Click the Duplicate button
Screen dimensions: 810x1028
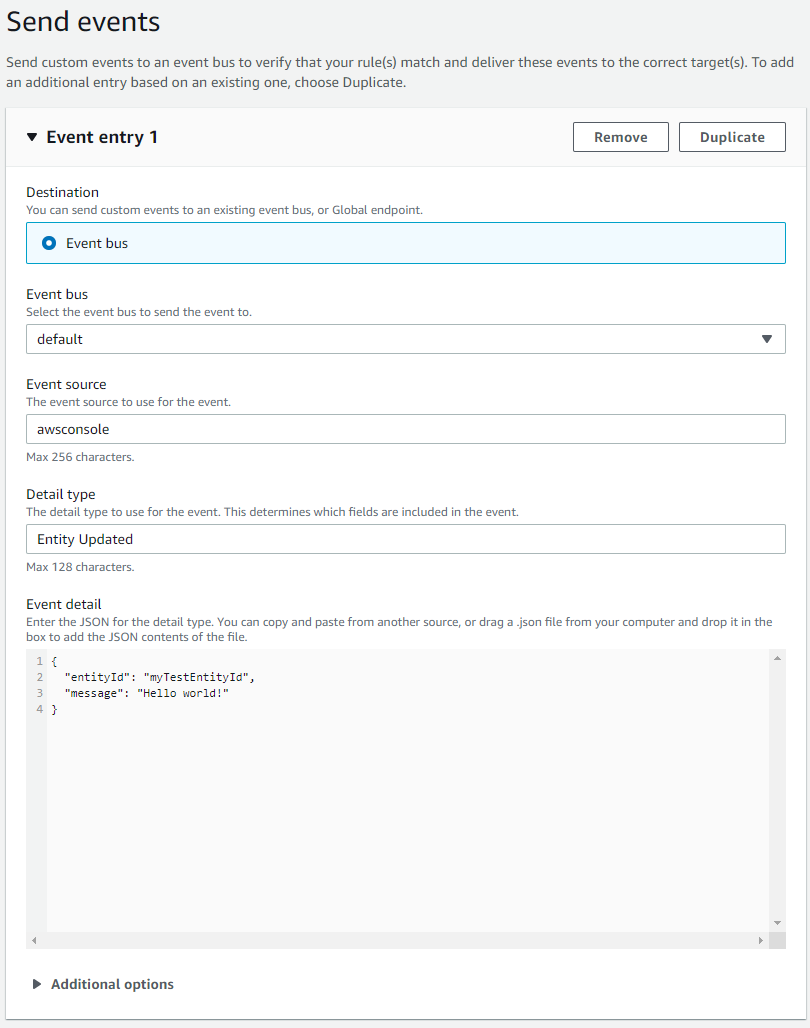732,137
